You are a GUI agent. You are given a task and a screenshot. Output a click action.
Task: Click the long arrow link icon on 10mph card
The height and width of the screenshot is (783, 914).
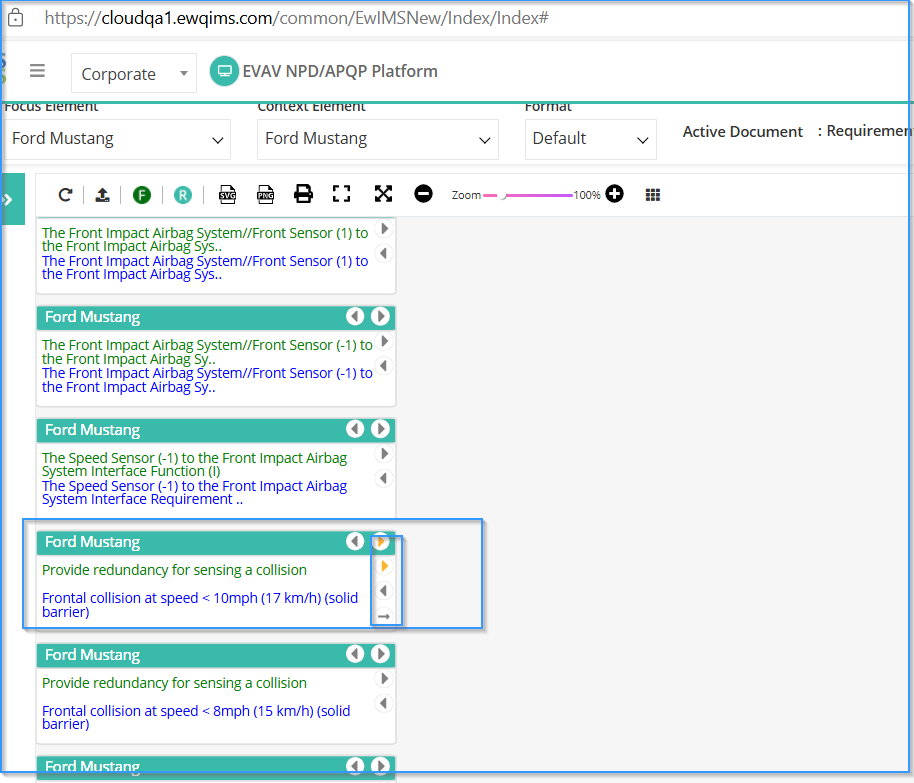click(x=384, y=616)
